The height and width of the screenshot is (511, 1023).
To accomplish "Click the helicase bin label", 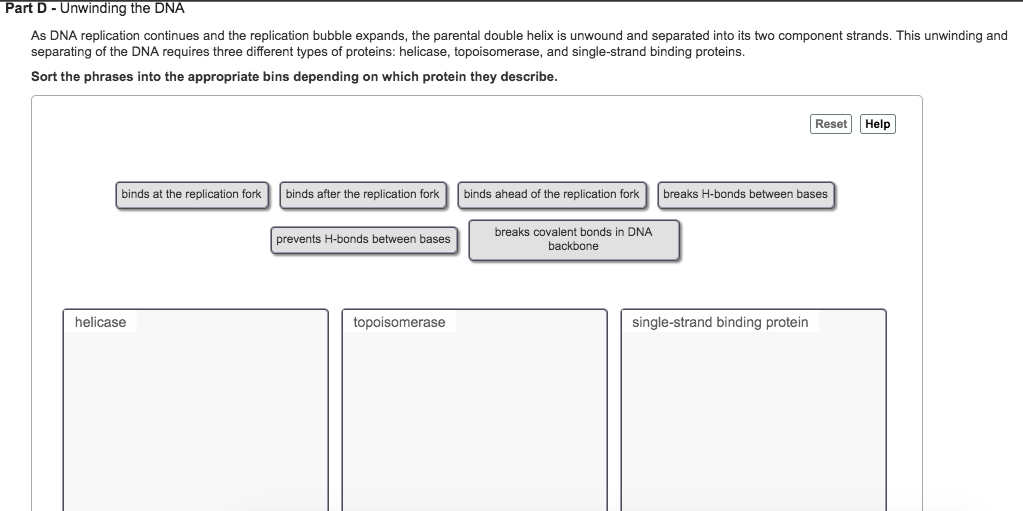I will (100, 322).
